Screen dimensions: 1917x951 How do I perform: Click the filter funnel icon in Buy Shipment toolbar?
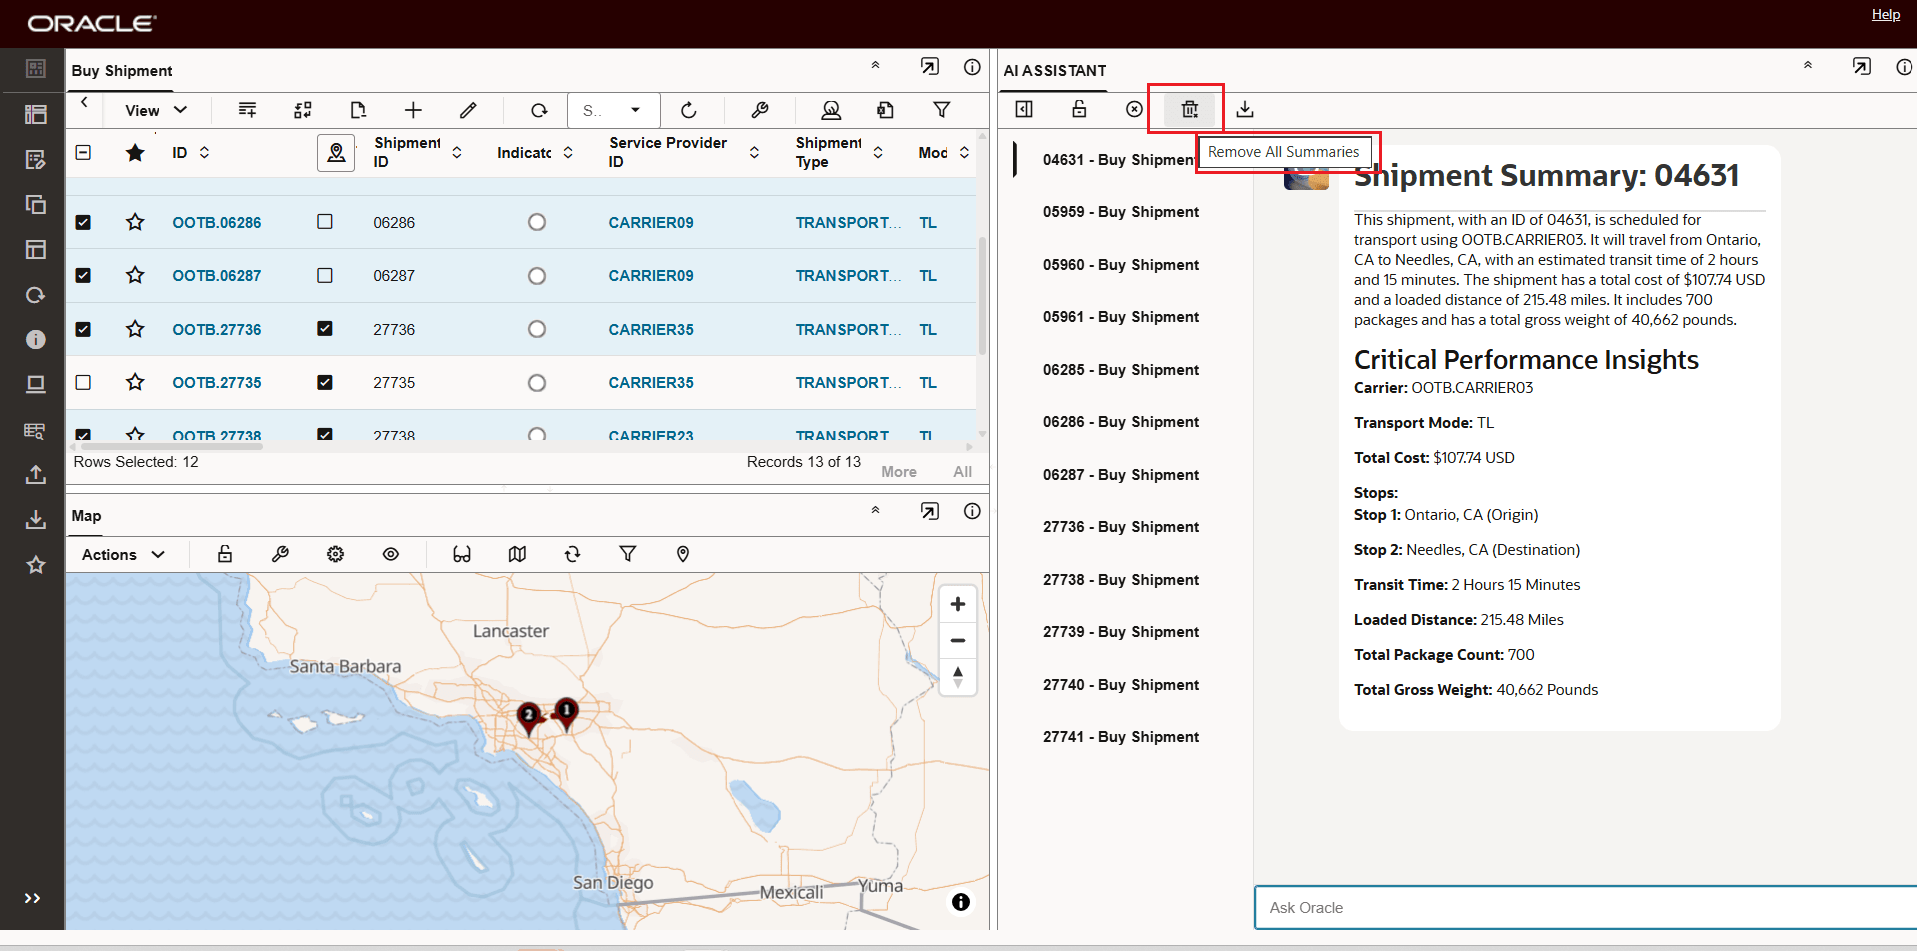coord(941,110)
